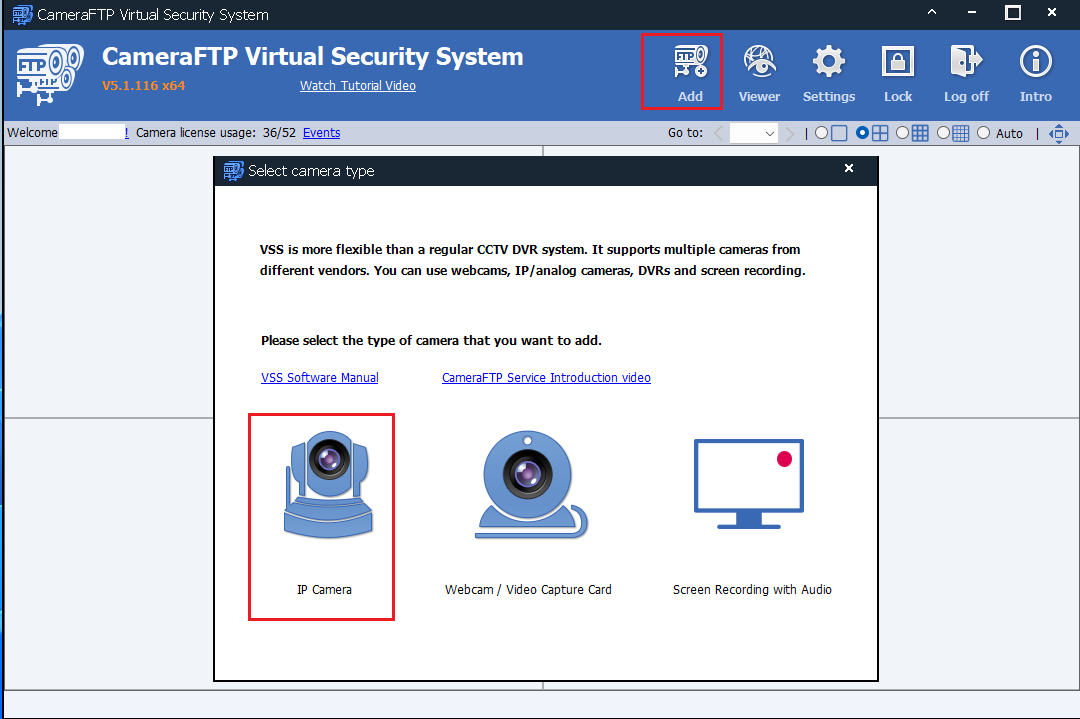Click the Add camera icon
Viewport: 1080px width, 719px height.
coord(690,71)
